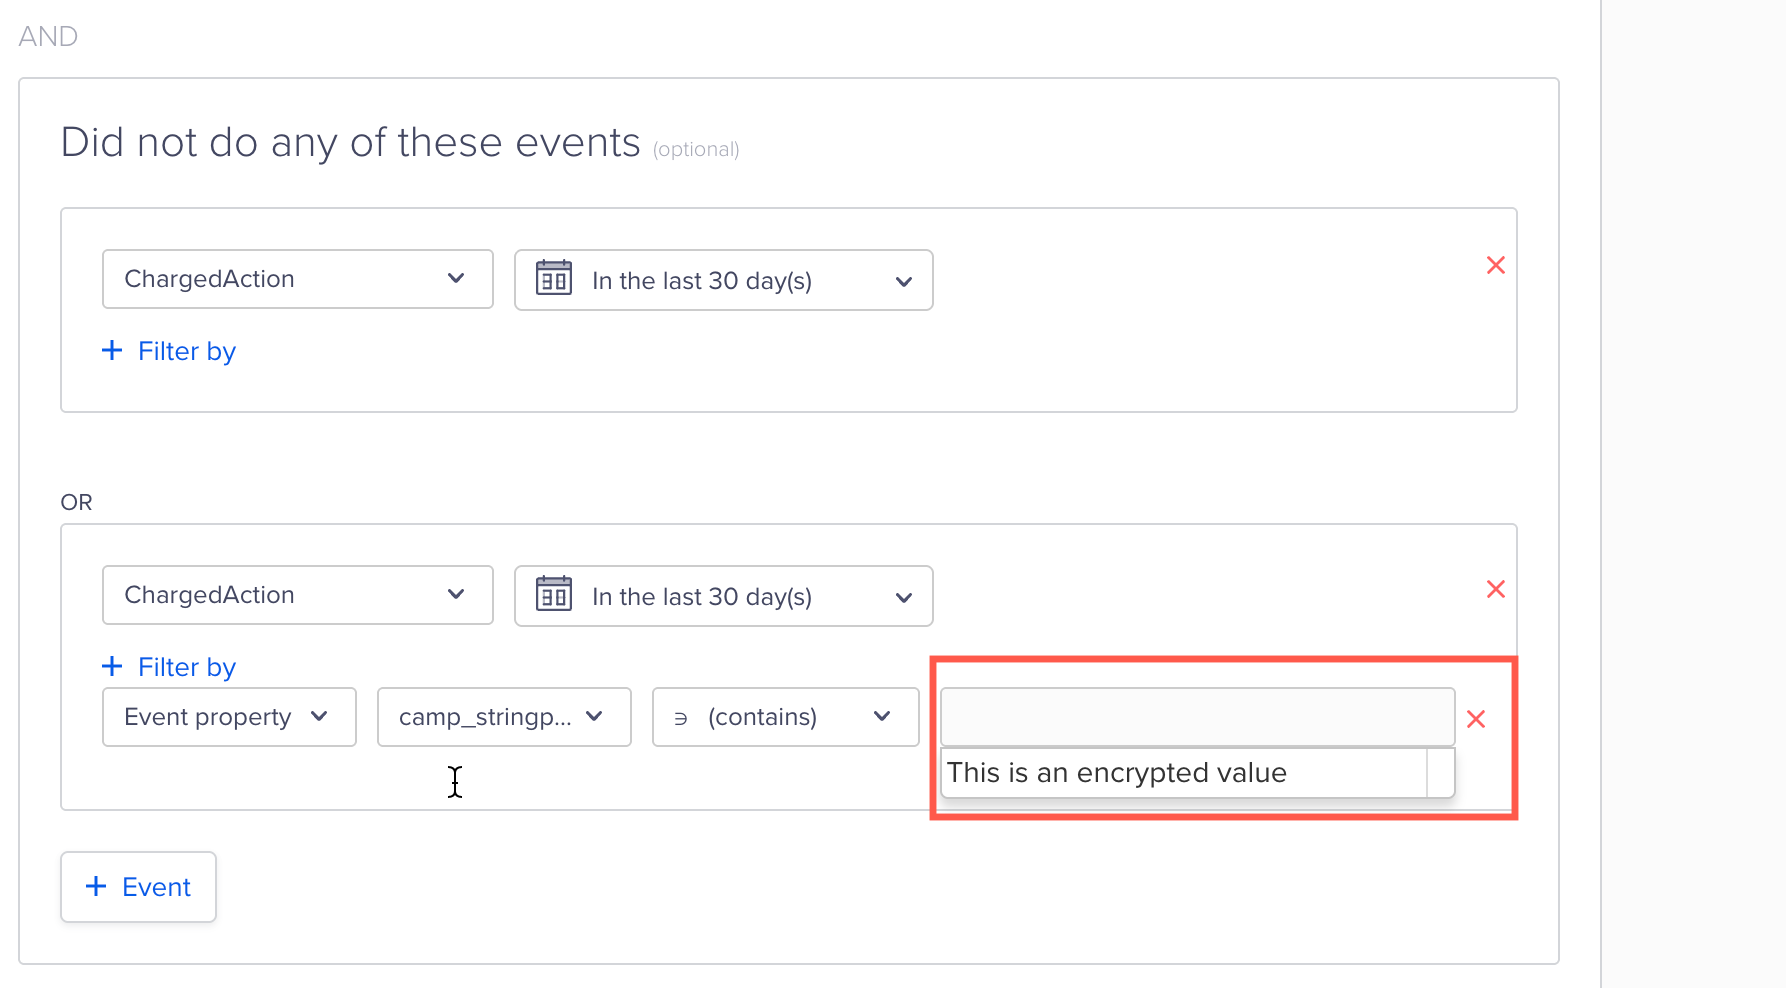Click the empty filter value input field
The width and height of the screenshot is (1786, 988).
[x=1196, y=717]
